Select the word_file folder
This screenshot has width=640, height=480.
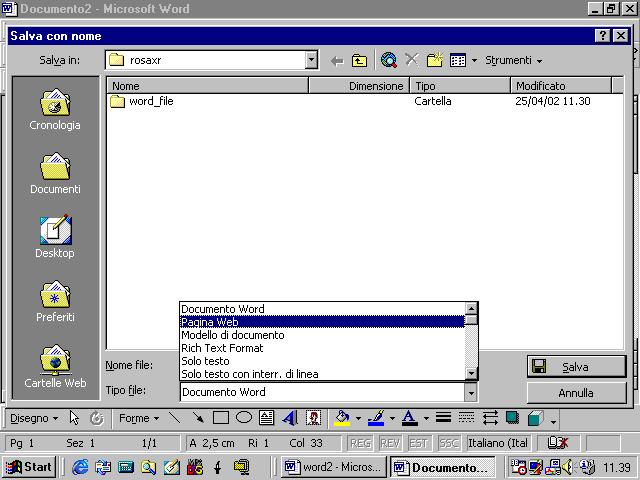(x=142, y=101)
